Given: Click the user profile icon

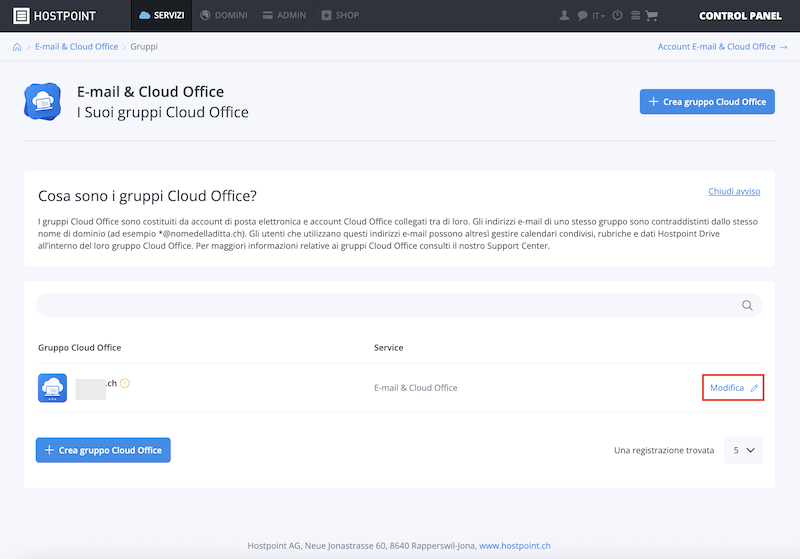Looking at the screenshot, I should 564,15.
